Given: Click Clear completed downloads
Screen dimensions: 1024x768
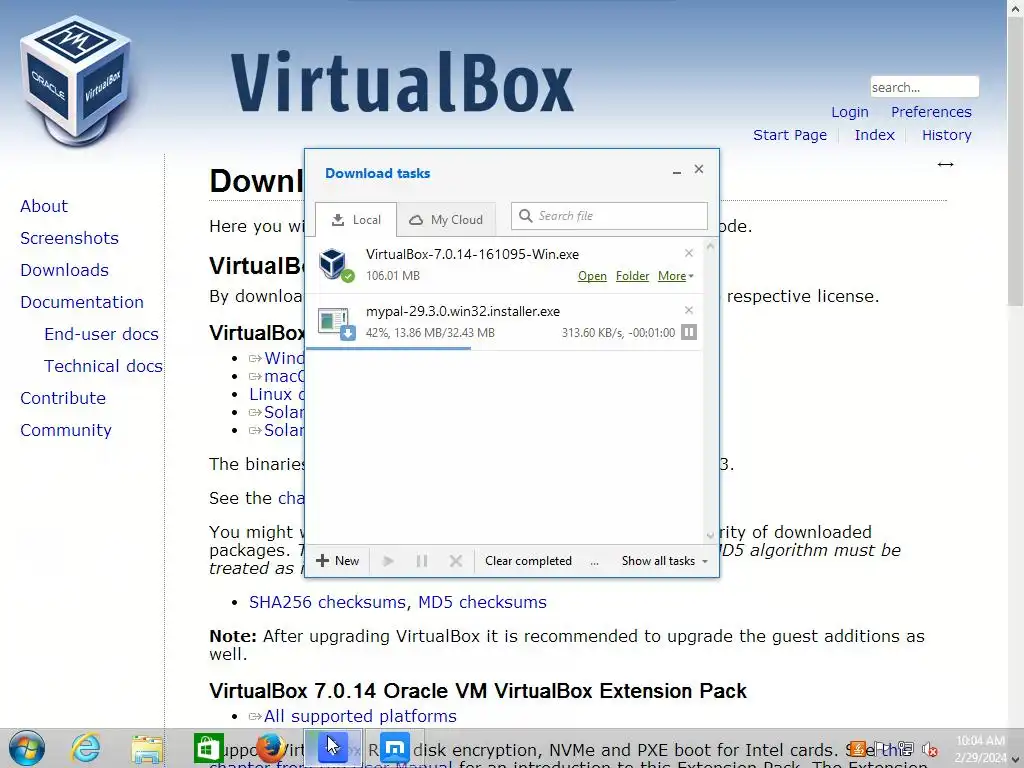Looking at the screenshot, I should pos(528,561).
